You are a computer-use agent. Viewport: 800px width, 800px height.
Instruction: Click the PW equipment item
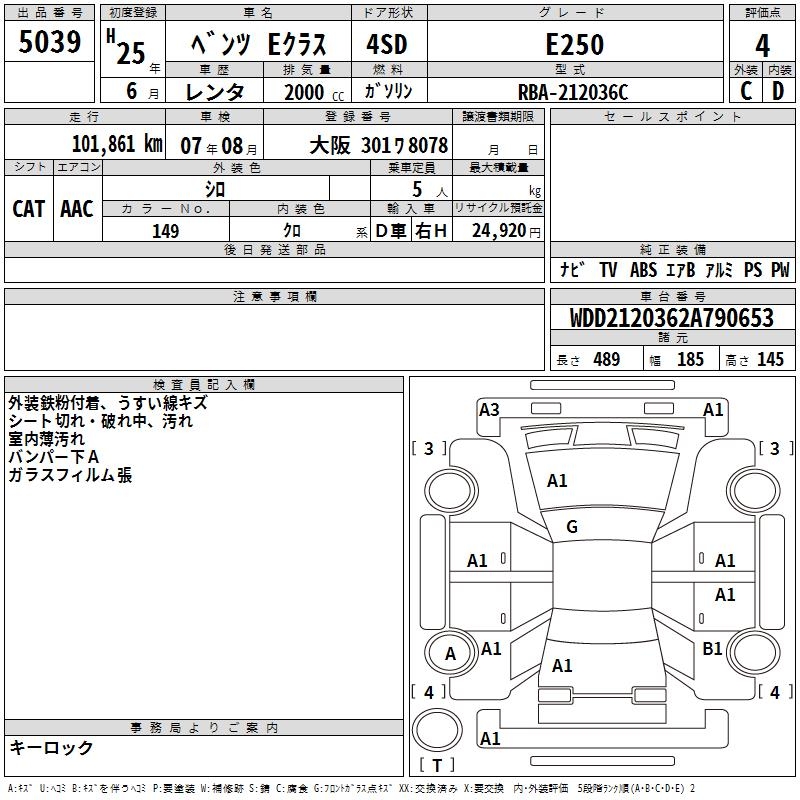(x=780, y=270)
